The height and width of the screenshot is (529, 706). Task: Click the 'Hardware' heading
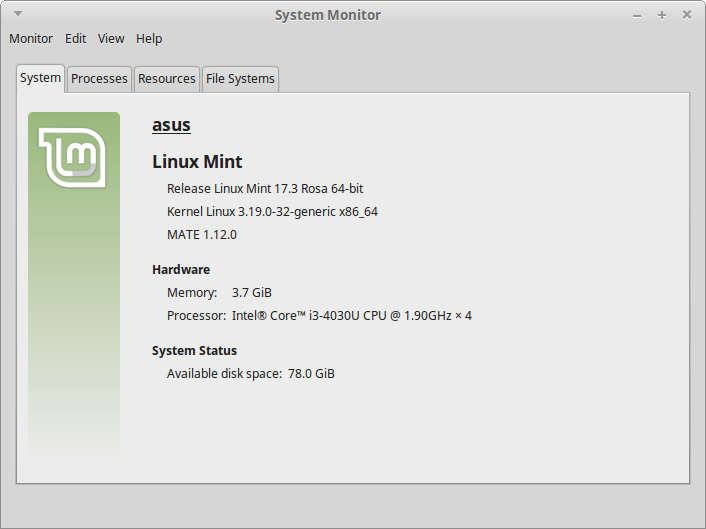tap(181, 270)
